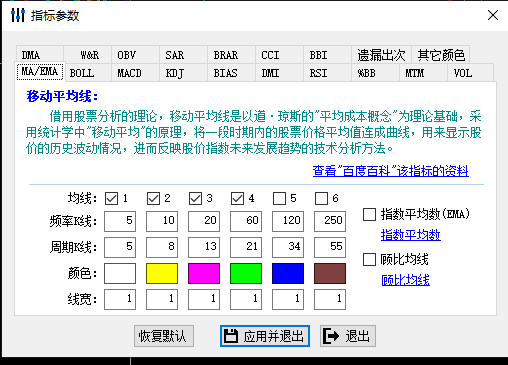Image resolution: width=508 pixels, height=365 pixels.
Task: Click the 恢复默认 button
Action: pos(164,336)
